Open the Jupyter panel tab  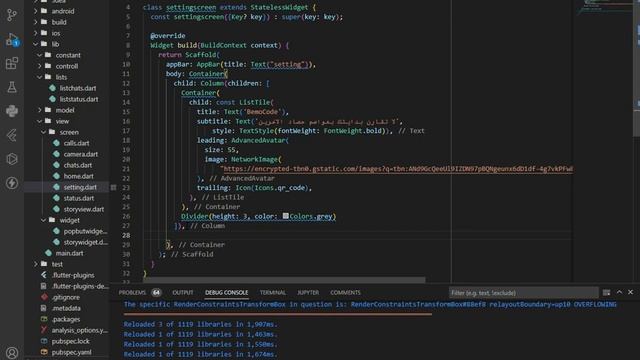coord(308,292)
